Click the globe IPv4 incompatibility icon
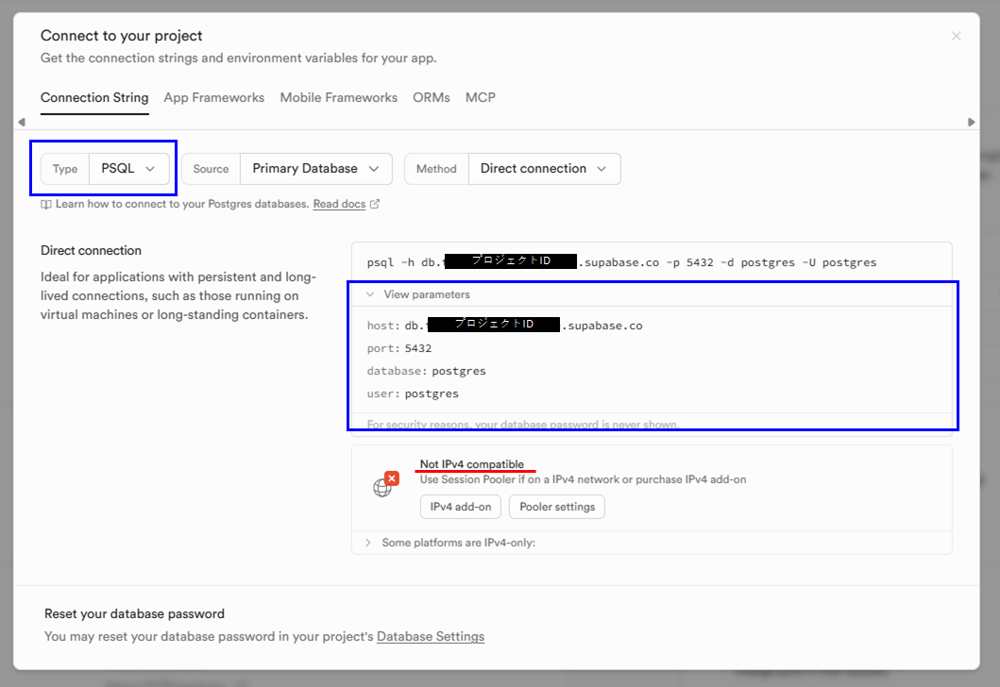 (384, 485)
